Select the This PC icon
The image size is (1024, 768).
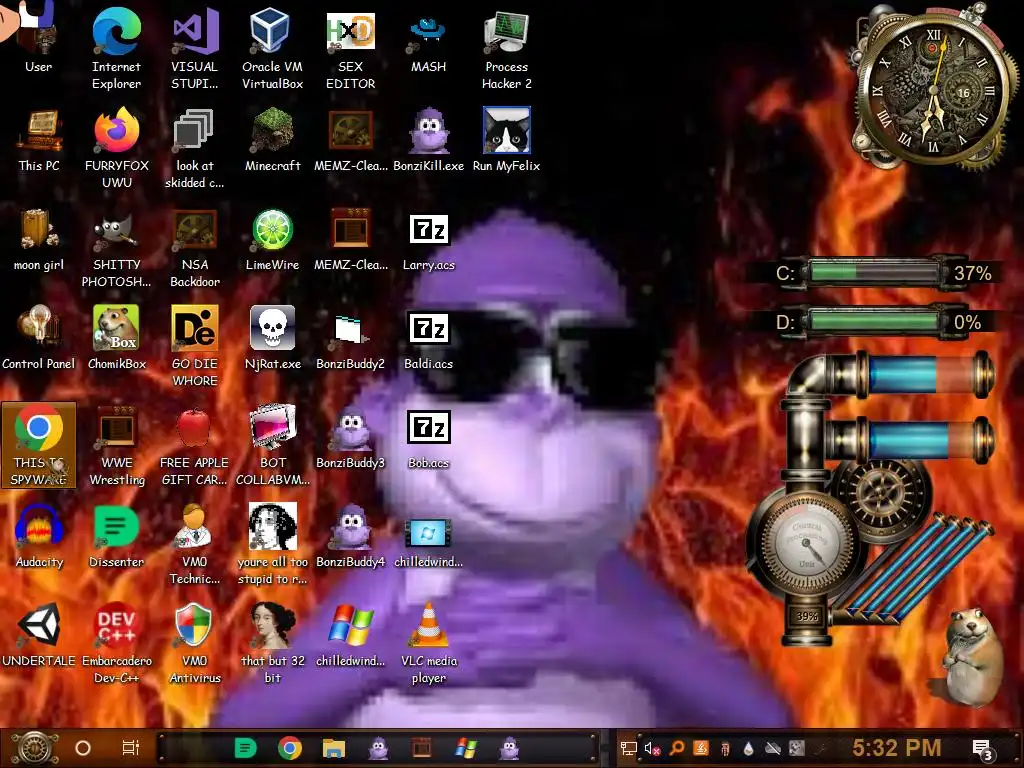point(39,140)
